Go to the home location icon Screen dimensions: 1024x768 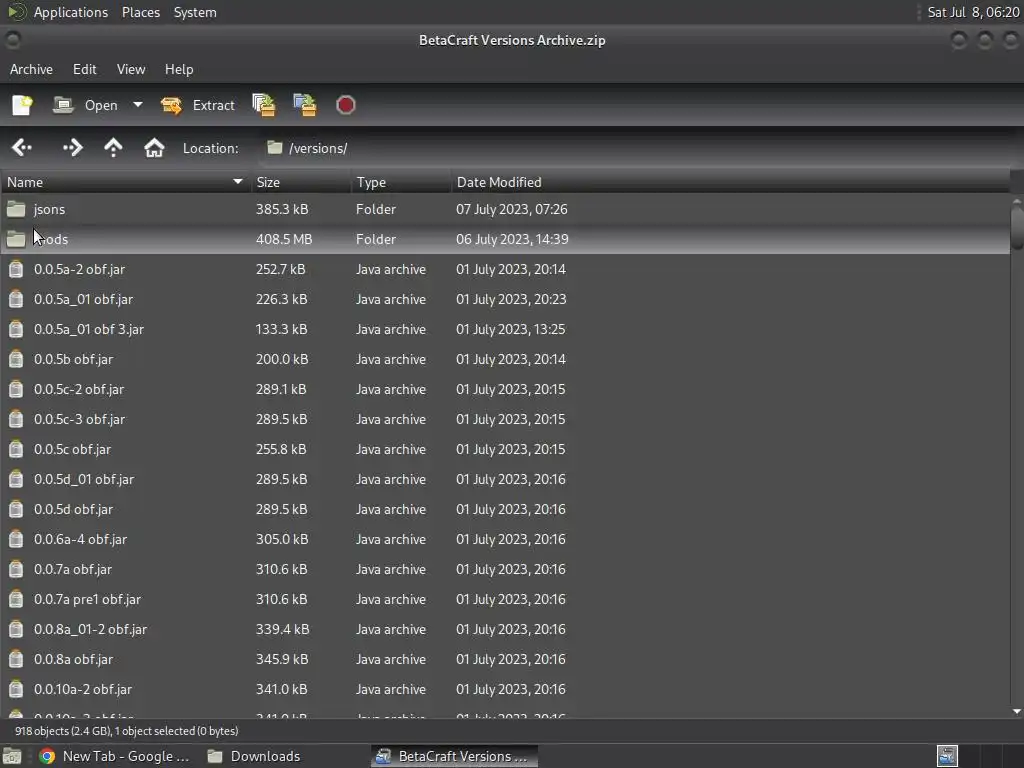point(154,148)
